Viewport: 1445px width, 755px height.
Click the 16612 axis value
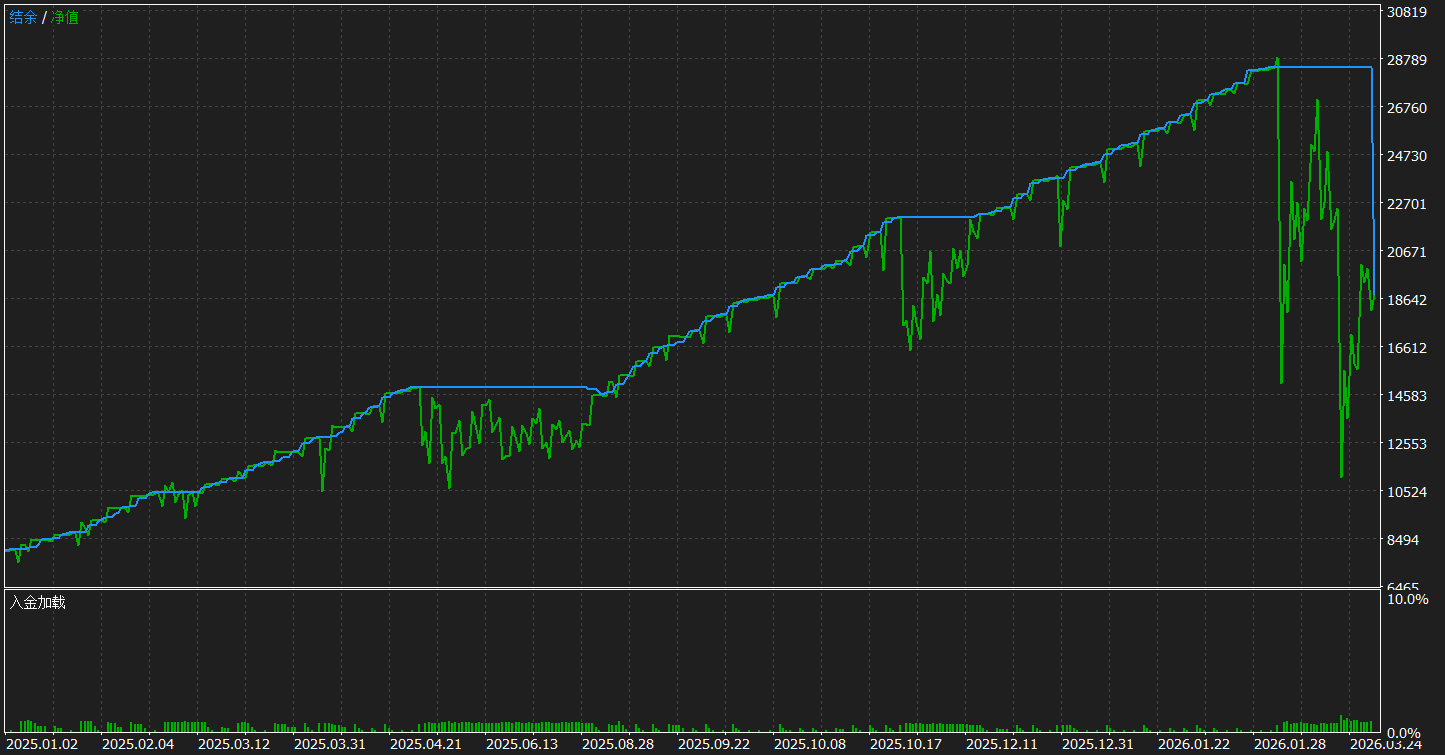click(x=1407, y=348)
